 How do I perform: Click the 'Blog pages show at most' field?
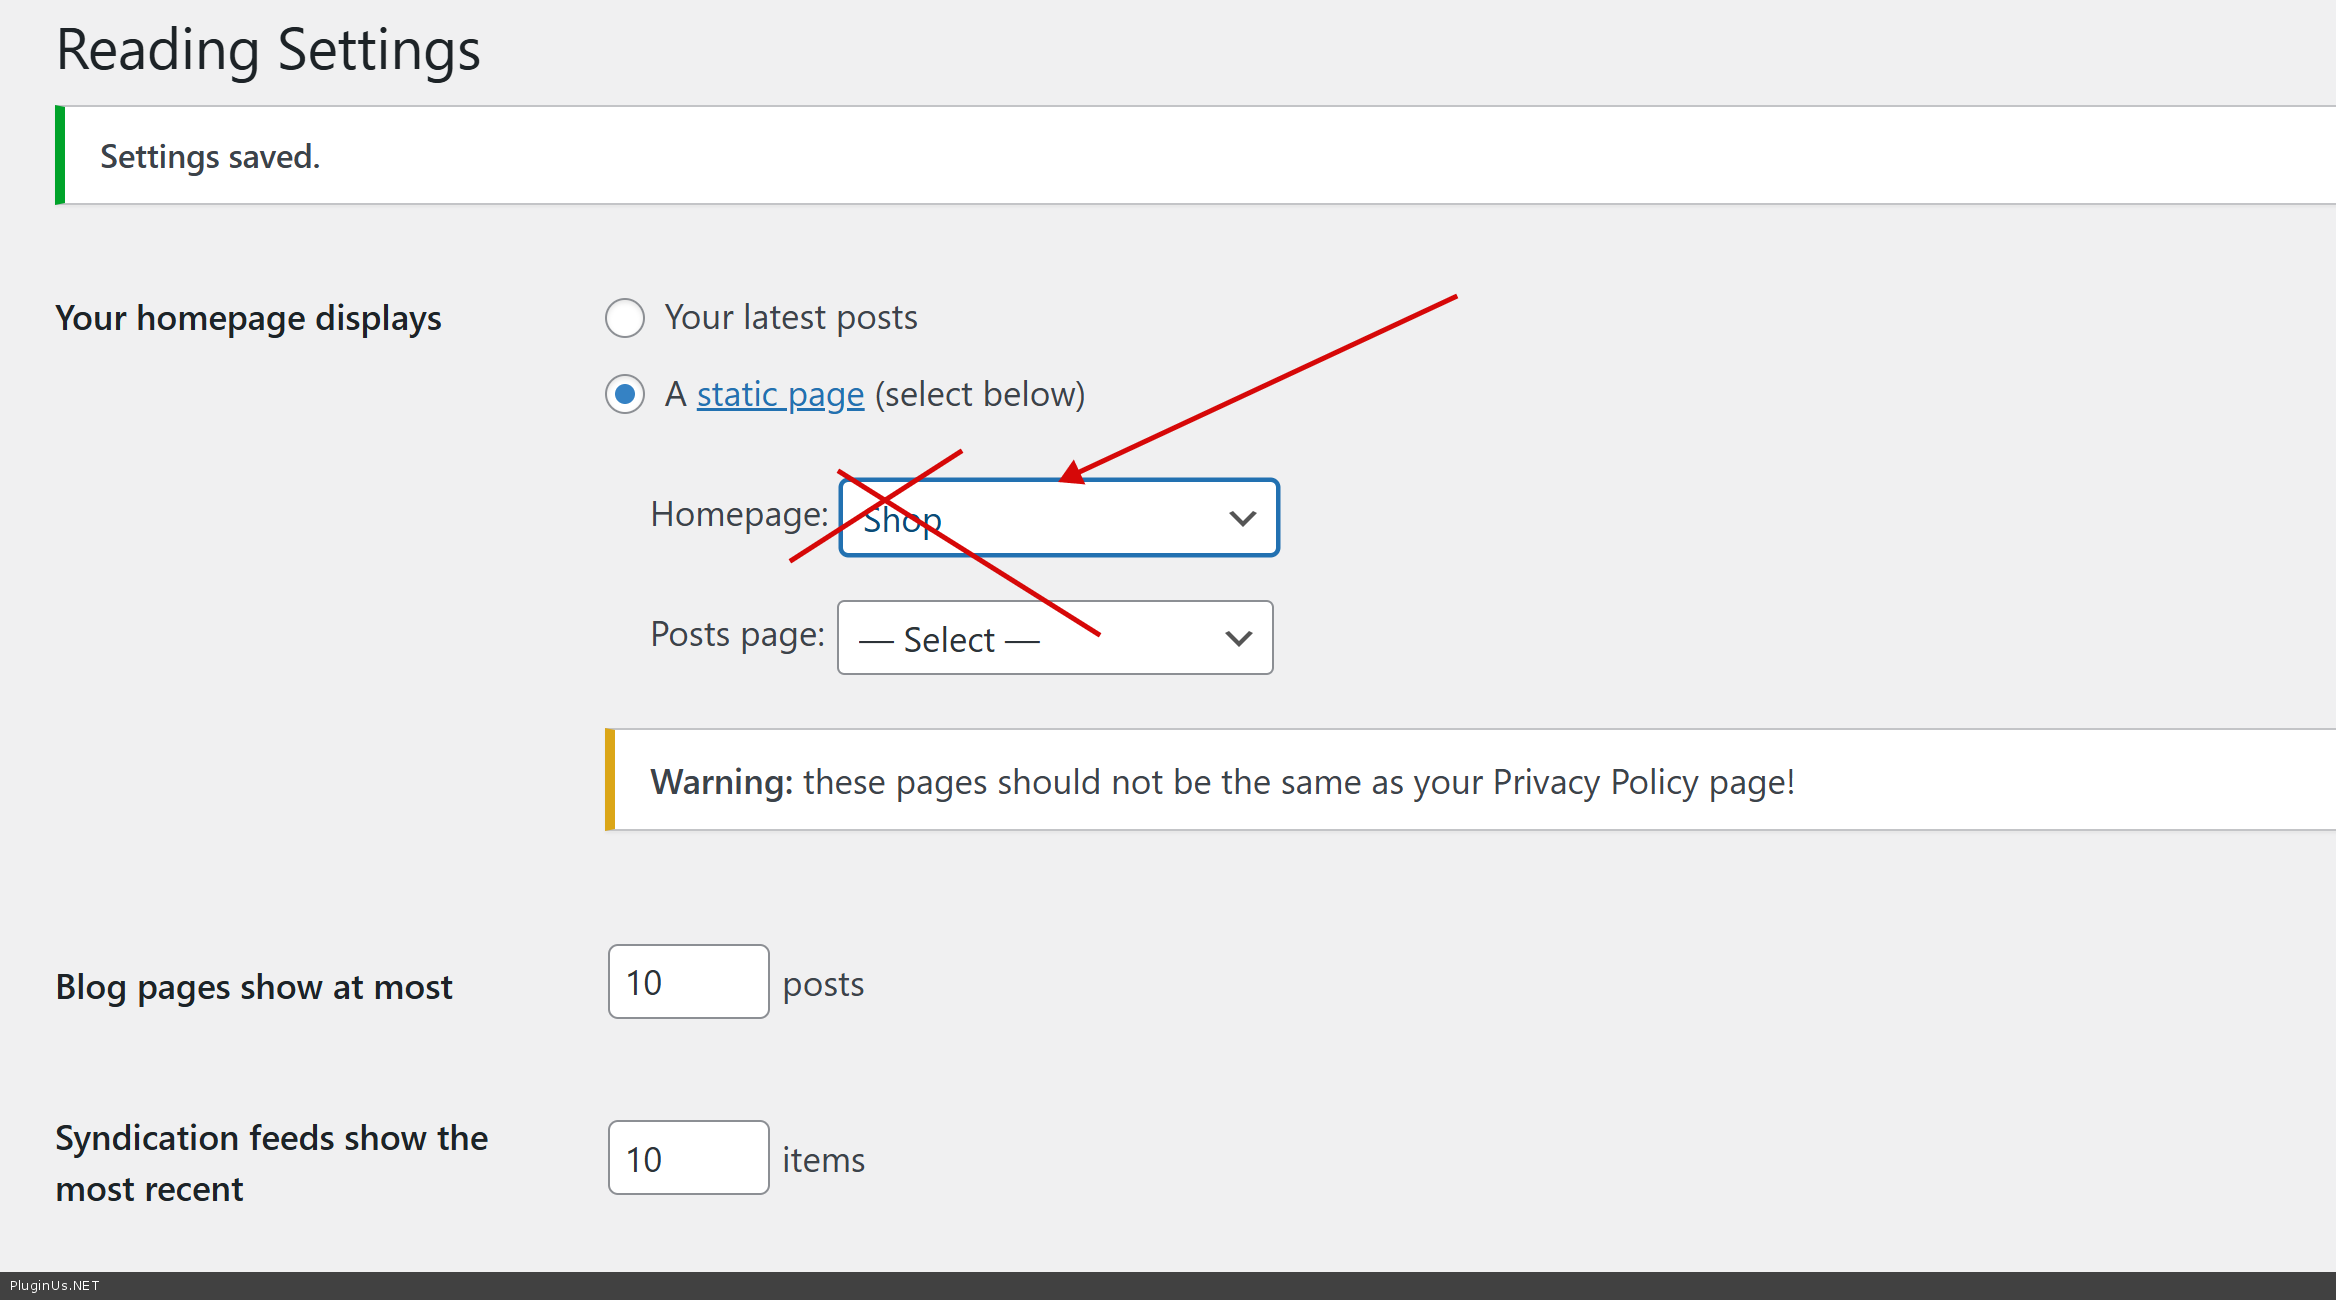(688, 982)
